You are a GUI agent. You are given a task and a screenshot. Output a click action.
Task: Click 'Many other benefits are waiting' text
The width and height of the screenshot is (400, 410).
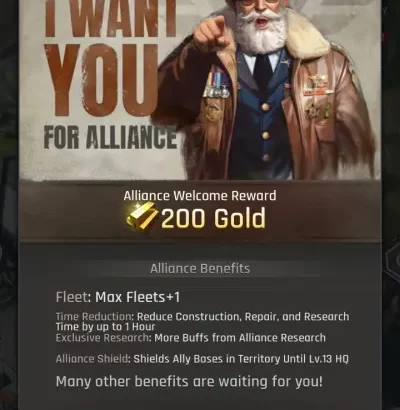(x=189, y=382)
